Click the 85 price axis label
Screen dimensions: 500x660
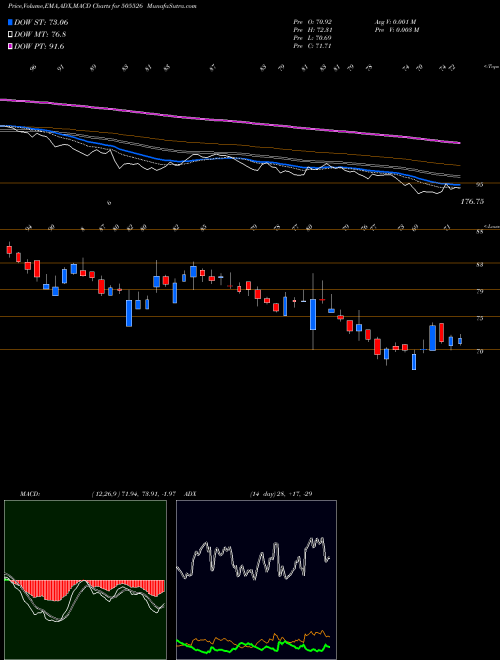coord(480,231)
